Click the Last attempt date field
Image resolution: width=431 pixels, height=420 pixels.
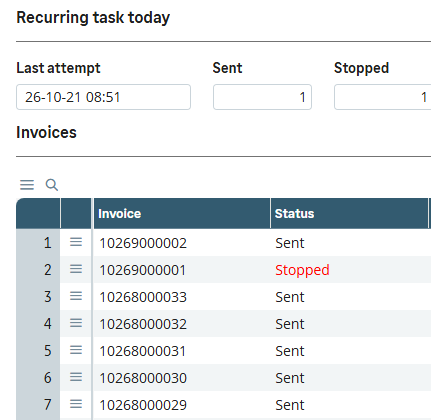pos(103,97)
